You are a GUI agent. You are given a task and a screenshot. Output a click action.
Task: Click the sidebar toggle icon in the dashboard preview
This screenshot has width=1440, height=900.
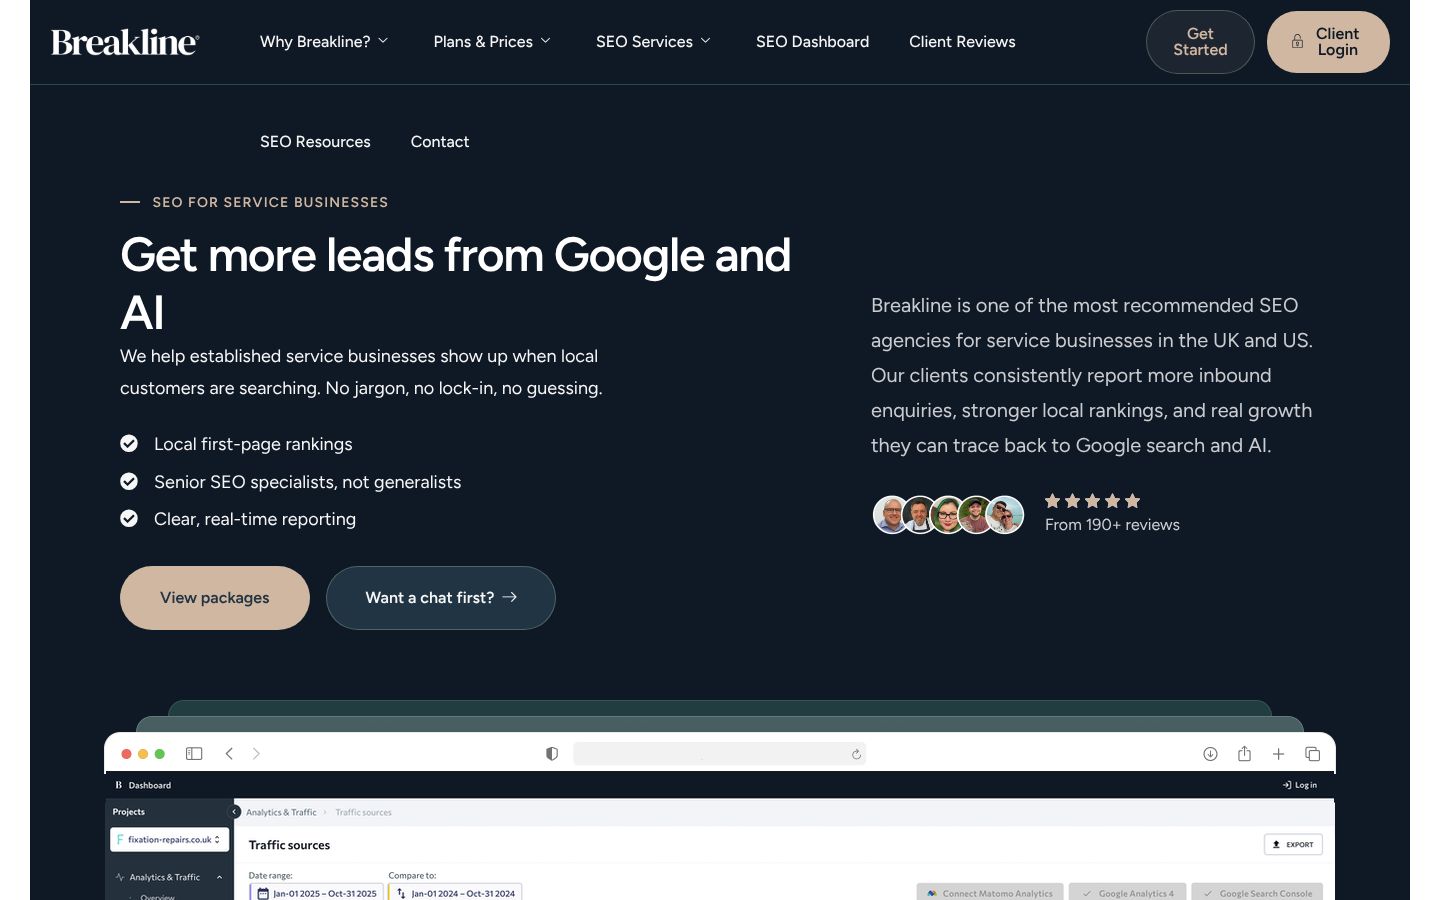pos(194,754)
